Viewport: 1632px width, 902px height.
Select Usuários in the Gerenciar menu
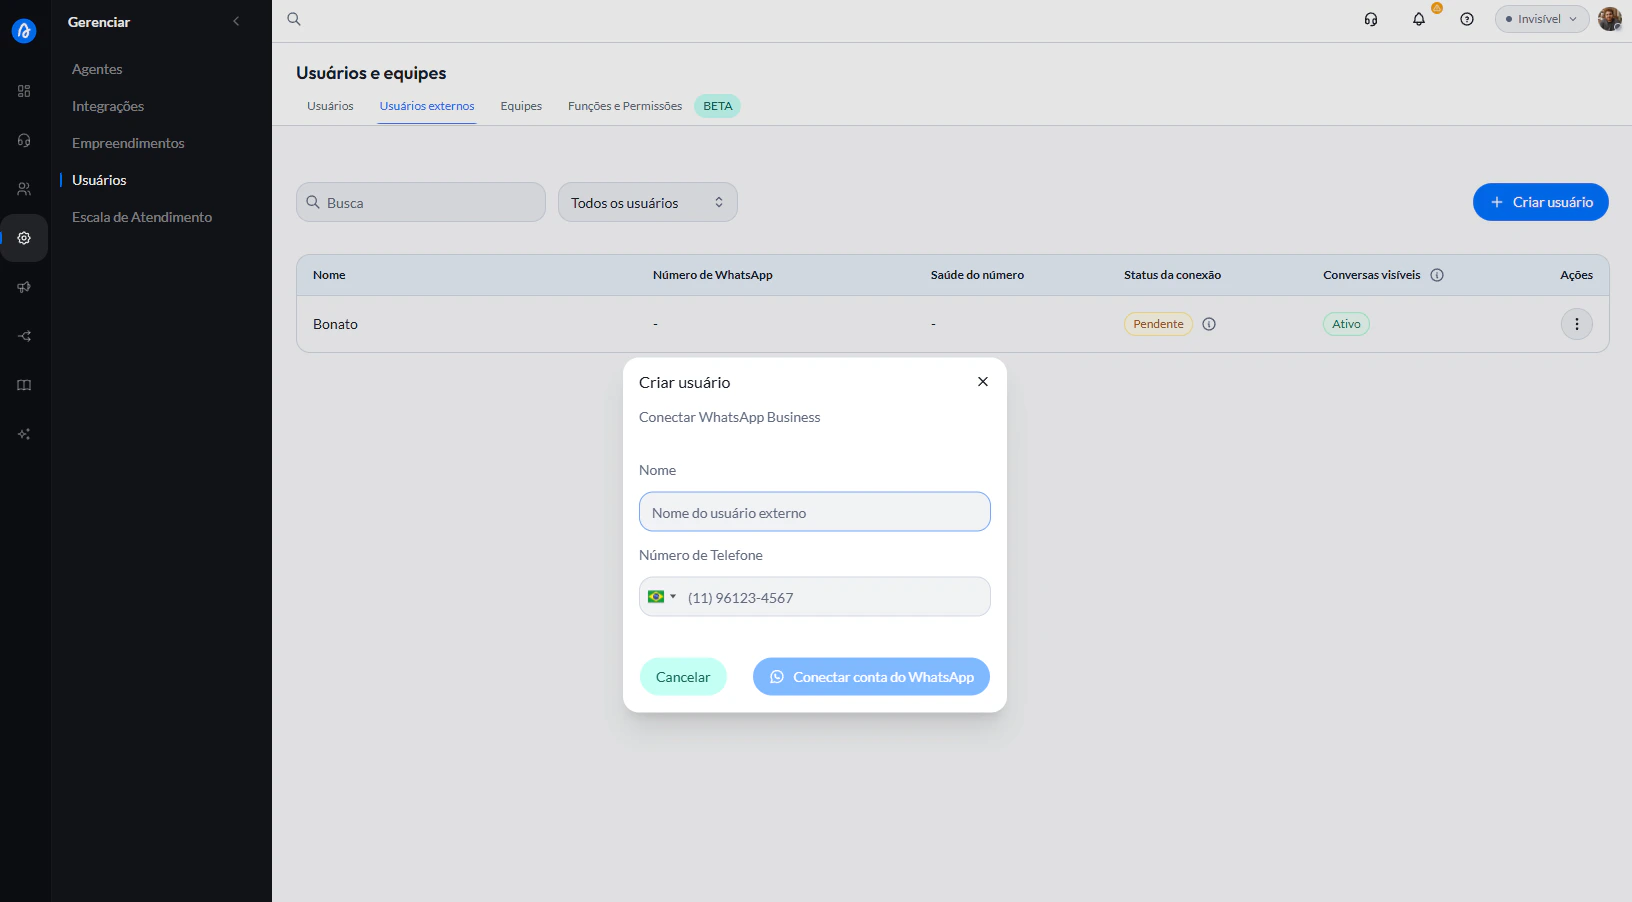[99, 180]
